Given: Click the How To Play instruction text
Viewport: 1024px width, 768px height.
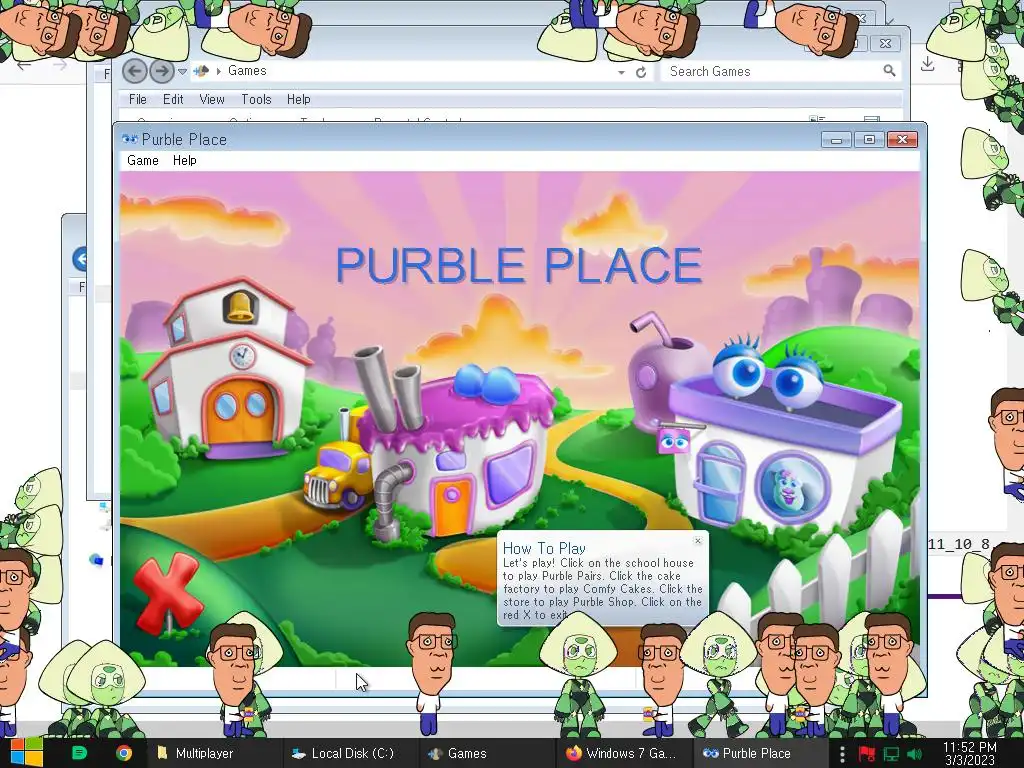Looking at the screenshot, I should coord(602,588).
